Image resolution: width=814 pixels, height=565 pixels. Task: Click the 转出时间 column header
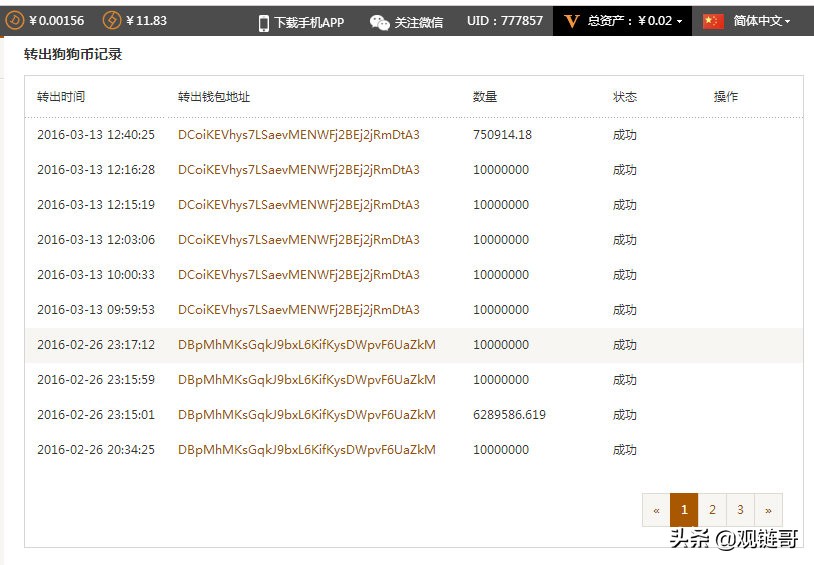pyautogui.click(x=61, y=97)
